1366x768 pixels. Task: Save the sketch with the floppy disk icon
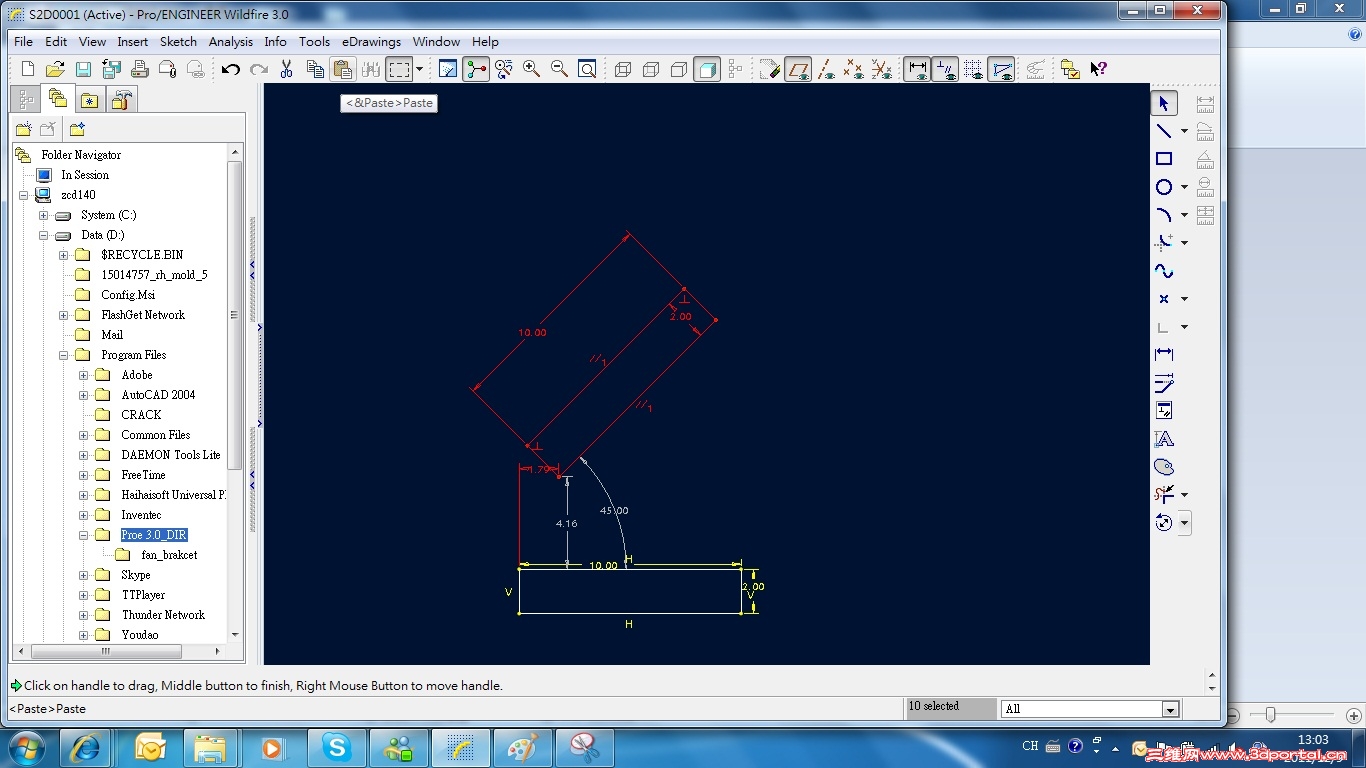(x=84, y=69)
